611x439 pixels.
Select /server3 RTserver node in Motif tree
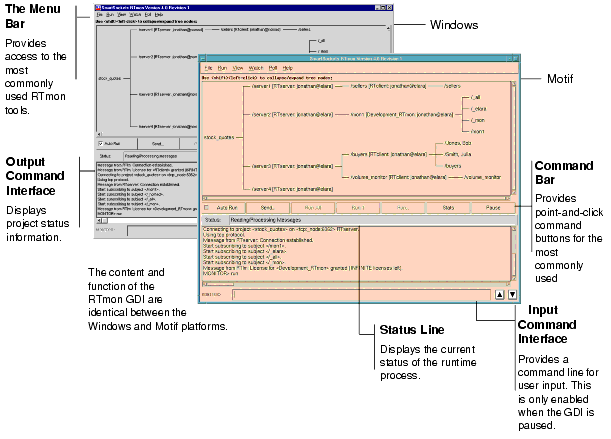[x=292, y=166]
